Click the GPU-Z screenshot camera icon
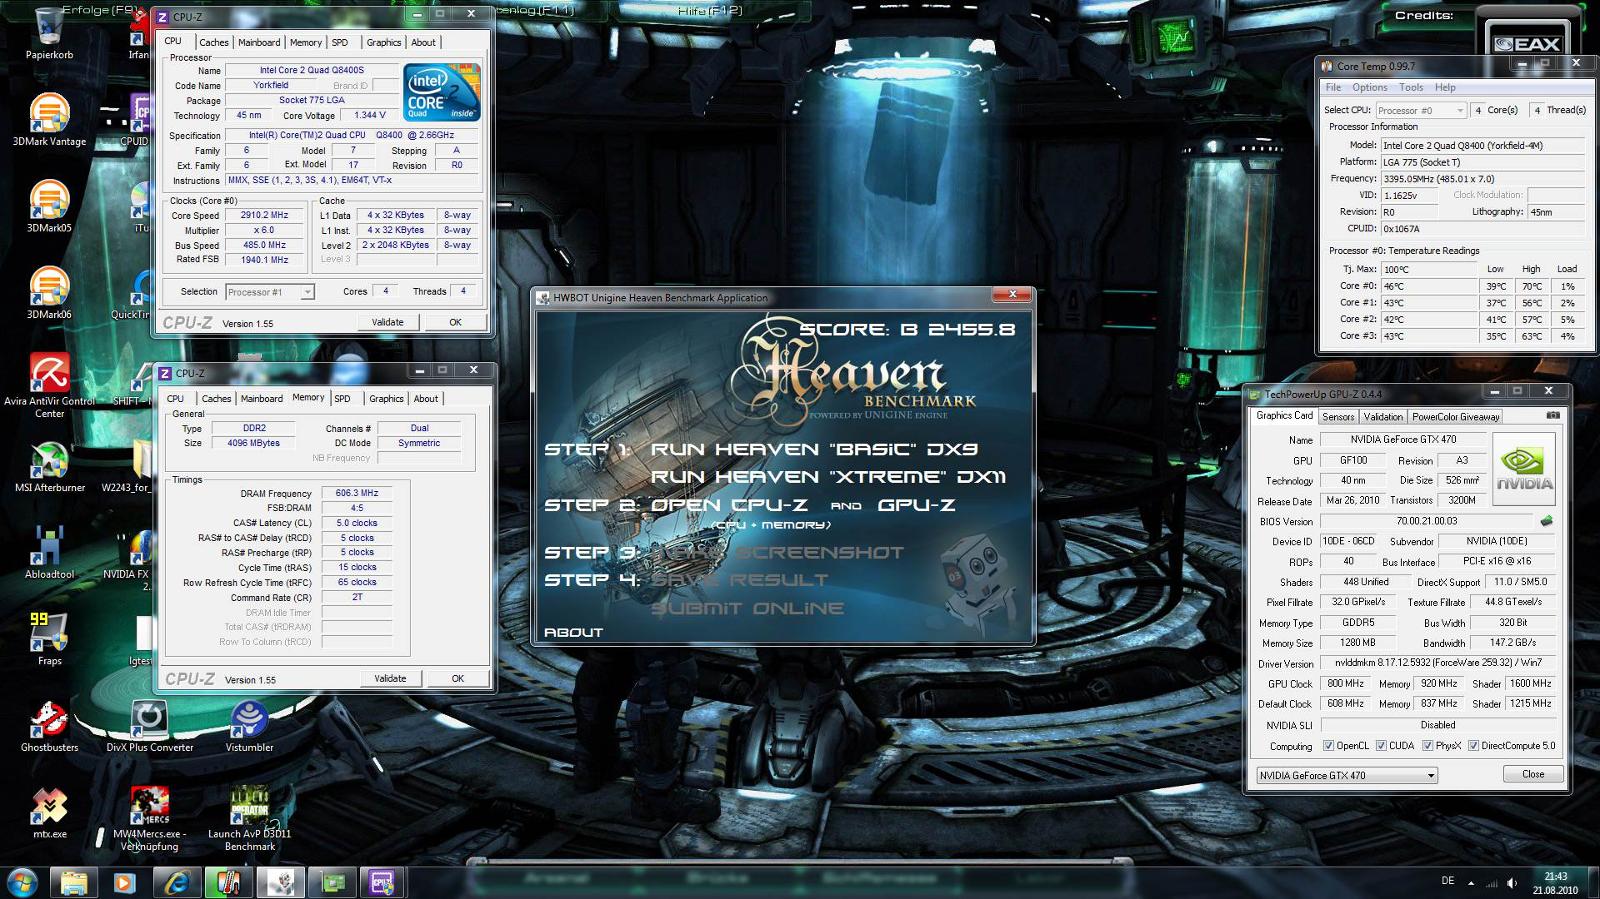 click(x=1553, y=416)
